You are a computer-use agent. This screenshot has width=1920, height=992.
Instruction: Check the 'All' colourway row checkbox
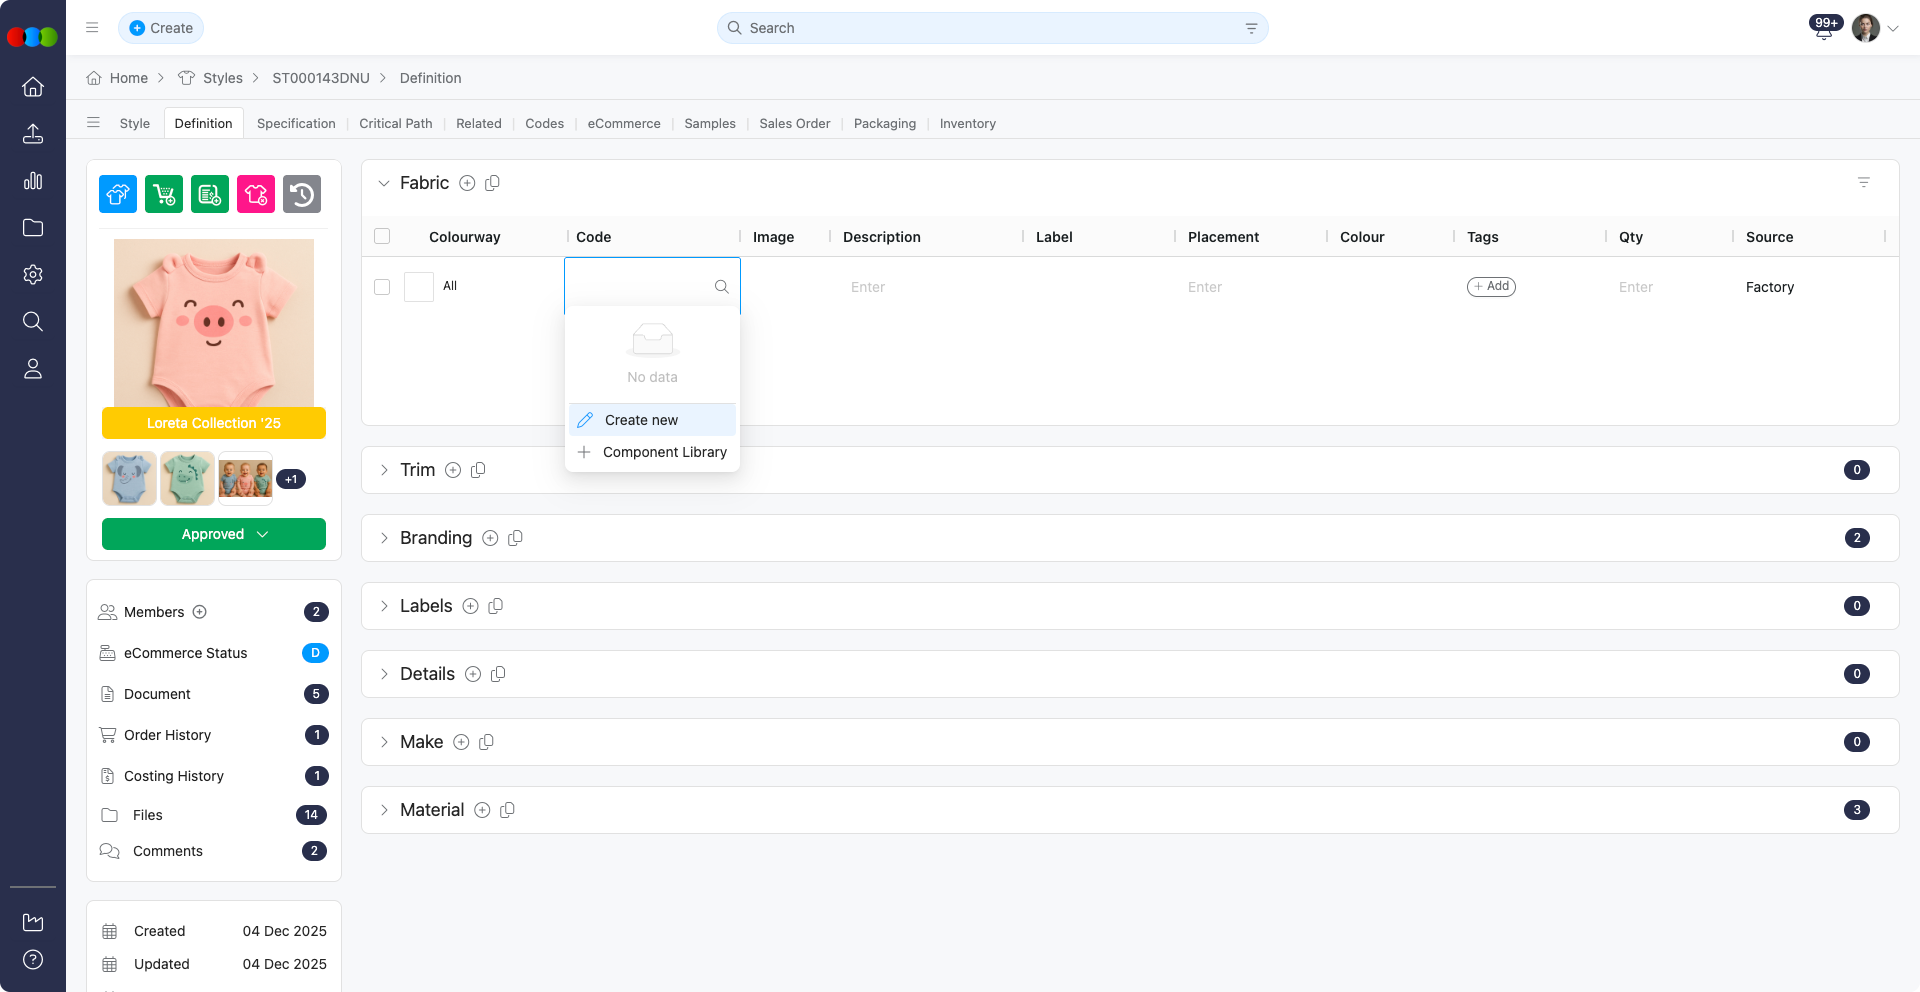pyautogui.click(x=382, y=287)
